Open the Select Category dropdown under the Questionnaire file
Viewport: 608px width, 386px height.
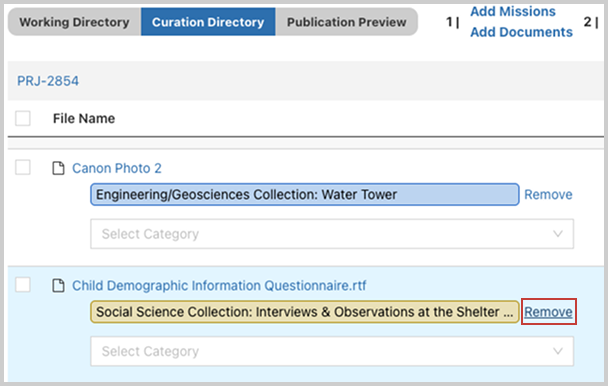click(332, 351)
